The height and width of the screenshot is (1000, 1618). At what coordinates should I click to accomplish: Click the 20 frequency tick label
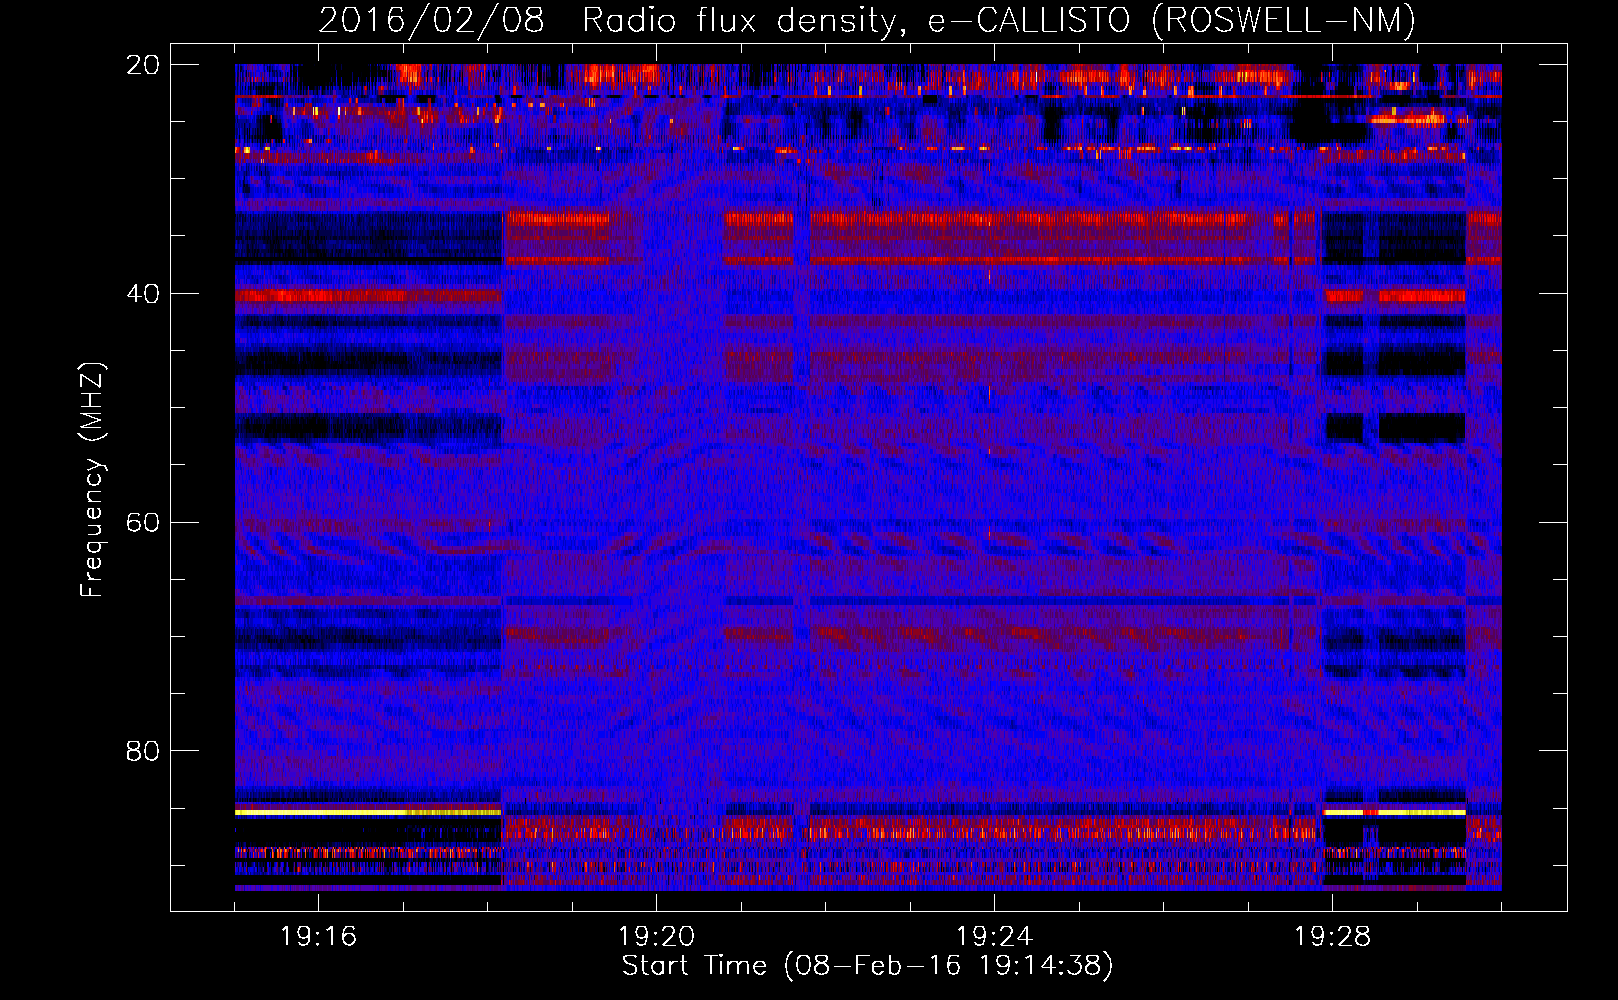[143, 65]
